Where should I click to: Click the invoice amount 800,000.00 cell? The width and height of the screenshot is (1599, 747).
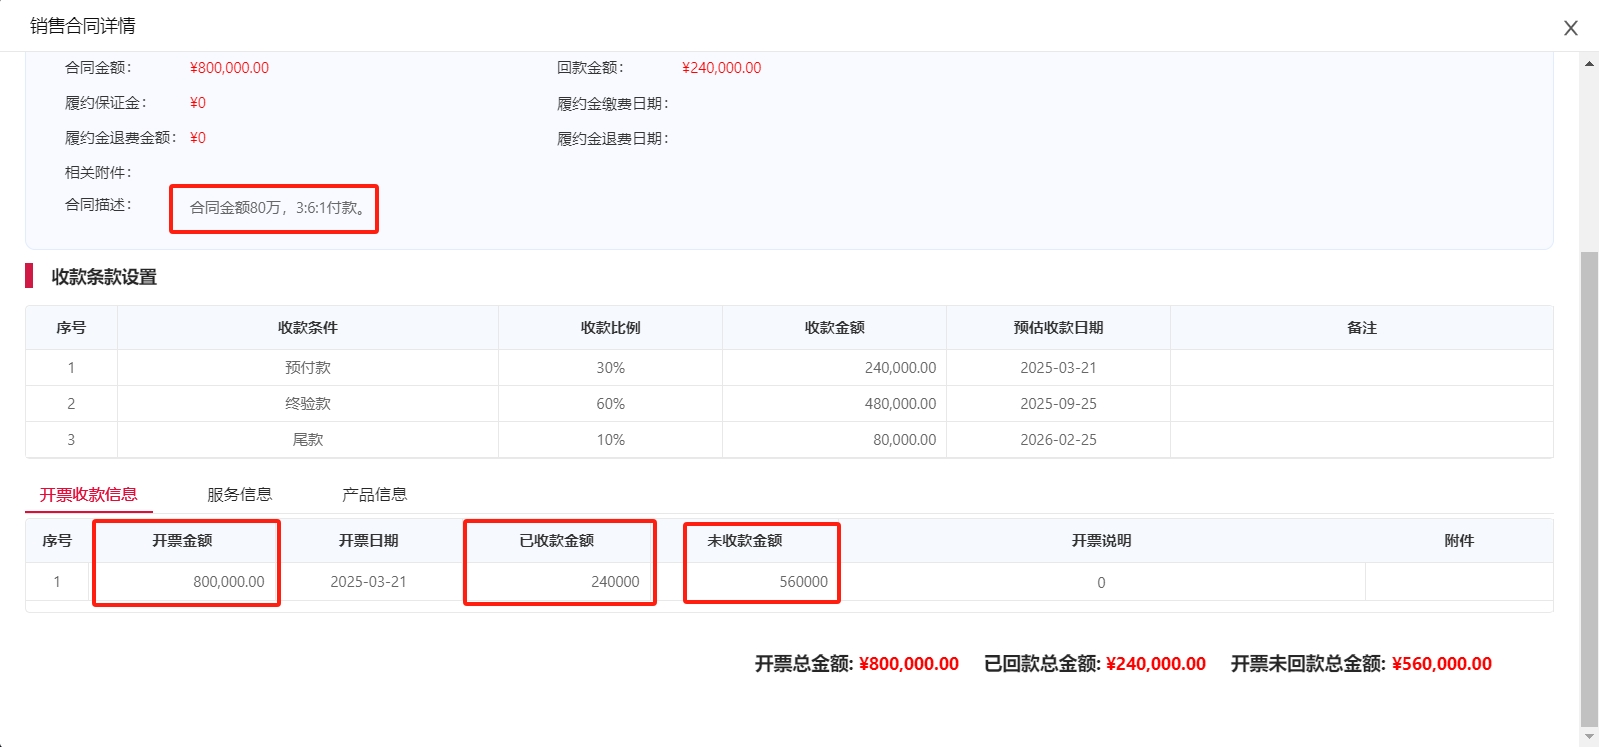[x=182, y=582]
